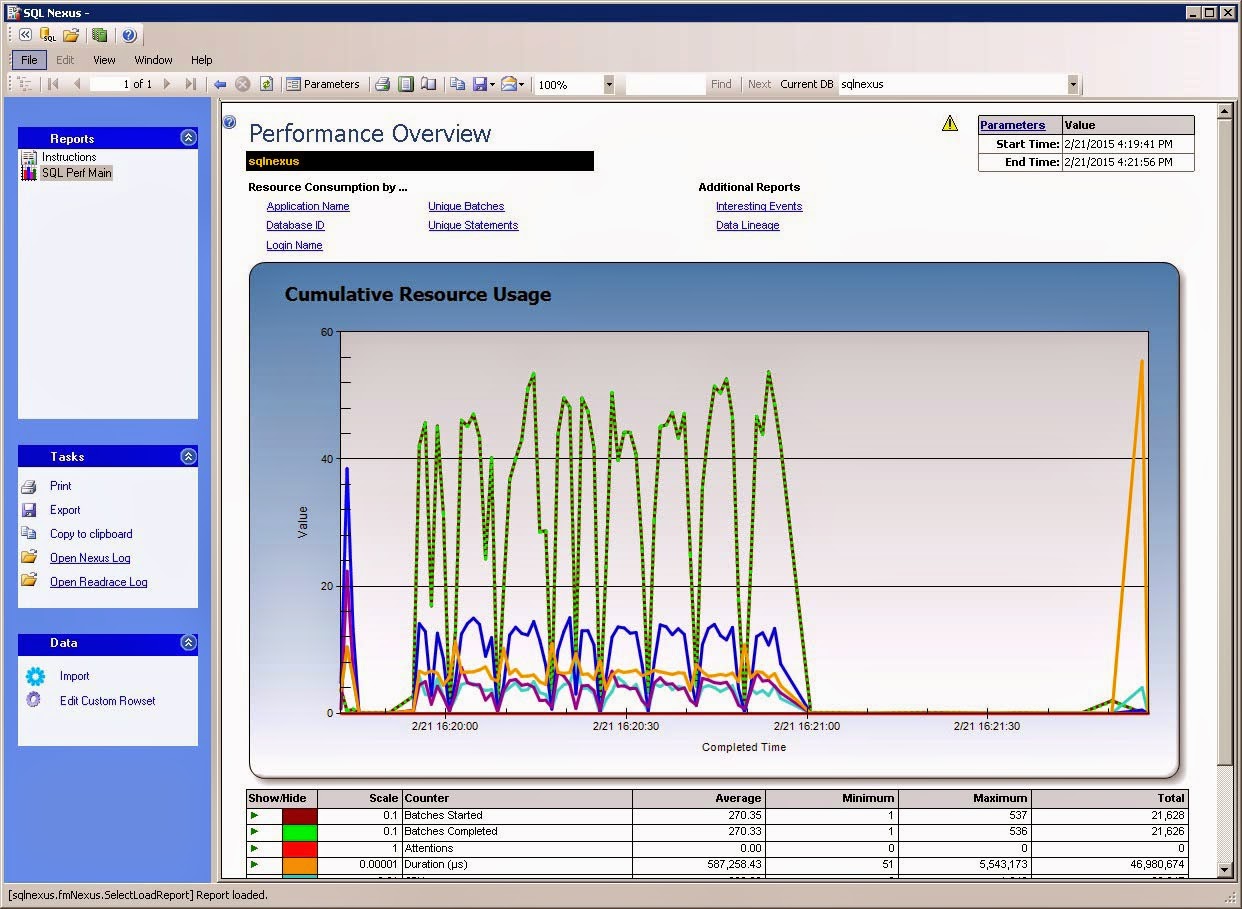Viewport: 1242px width, 909px height.
Task: Open the Help menu
Action: click(201, 60)
